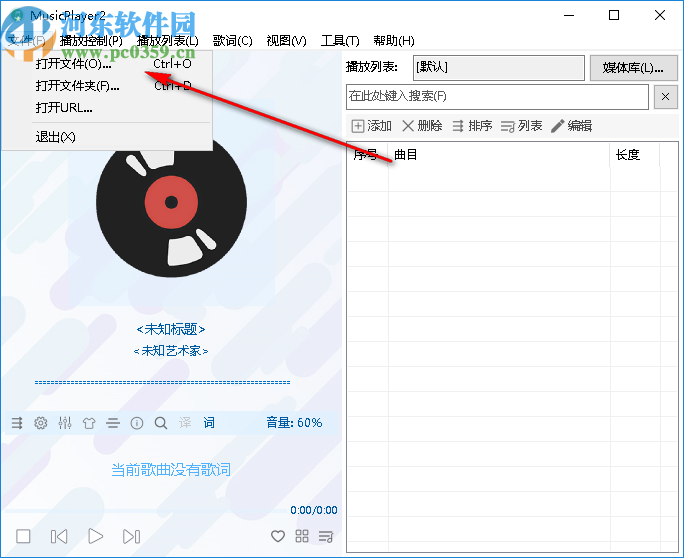The height and width of the screenshot is (558, 684).
Task: Clear the search with the X button
Action: [x=666, y=97]
